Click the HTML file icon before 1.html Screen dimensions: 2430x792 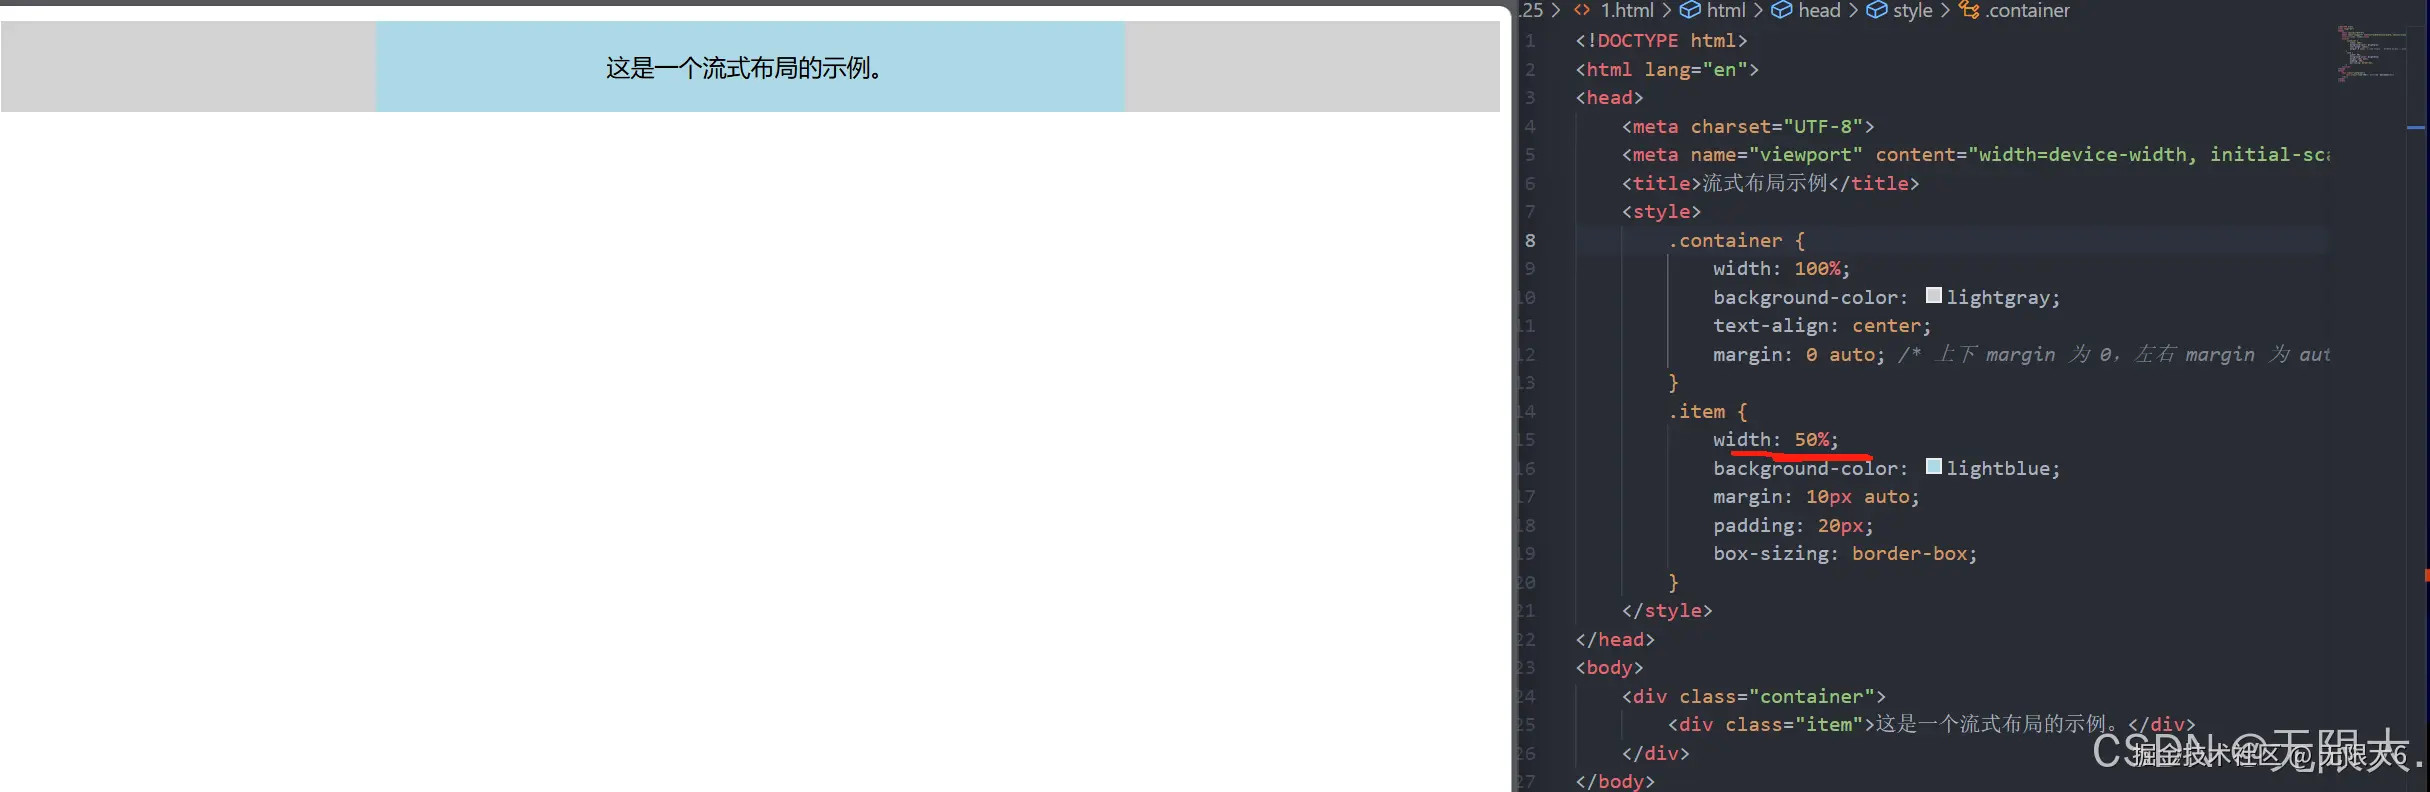click(x=1582, y=10)
